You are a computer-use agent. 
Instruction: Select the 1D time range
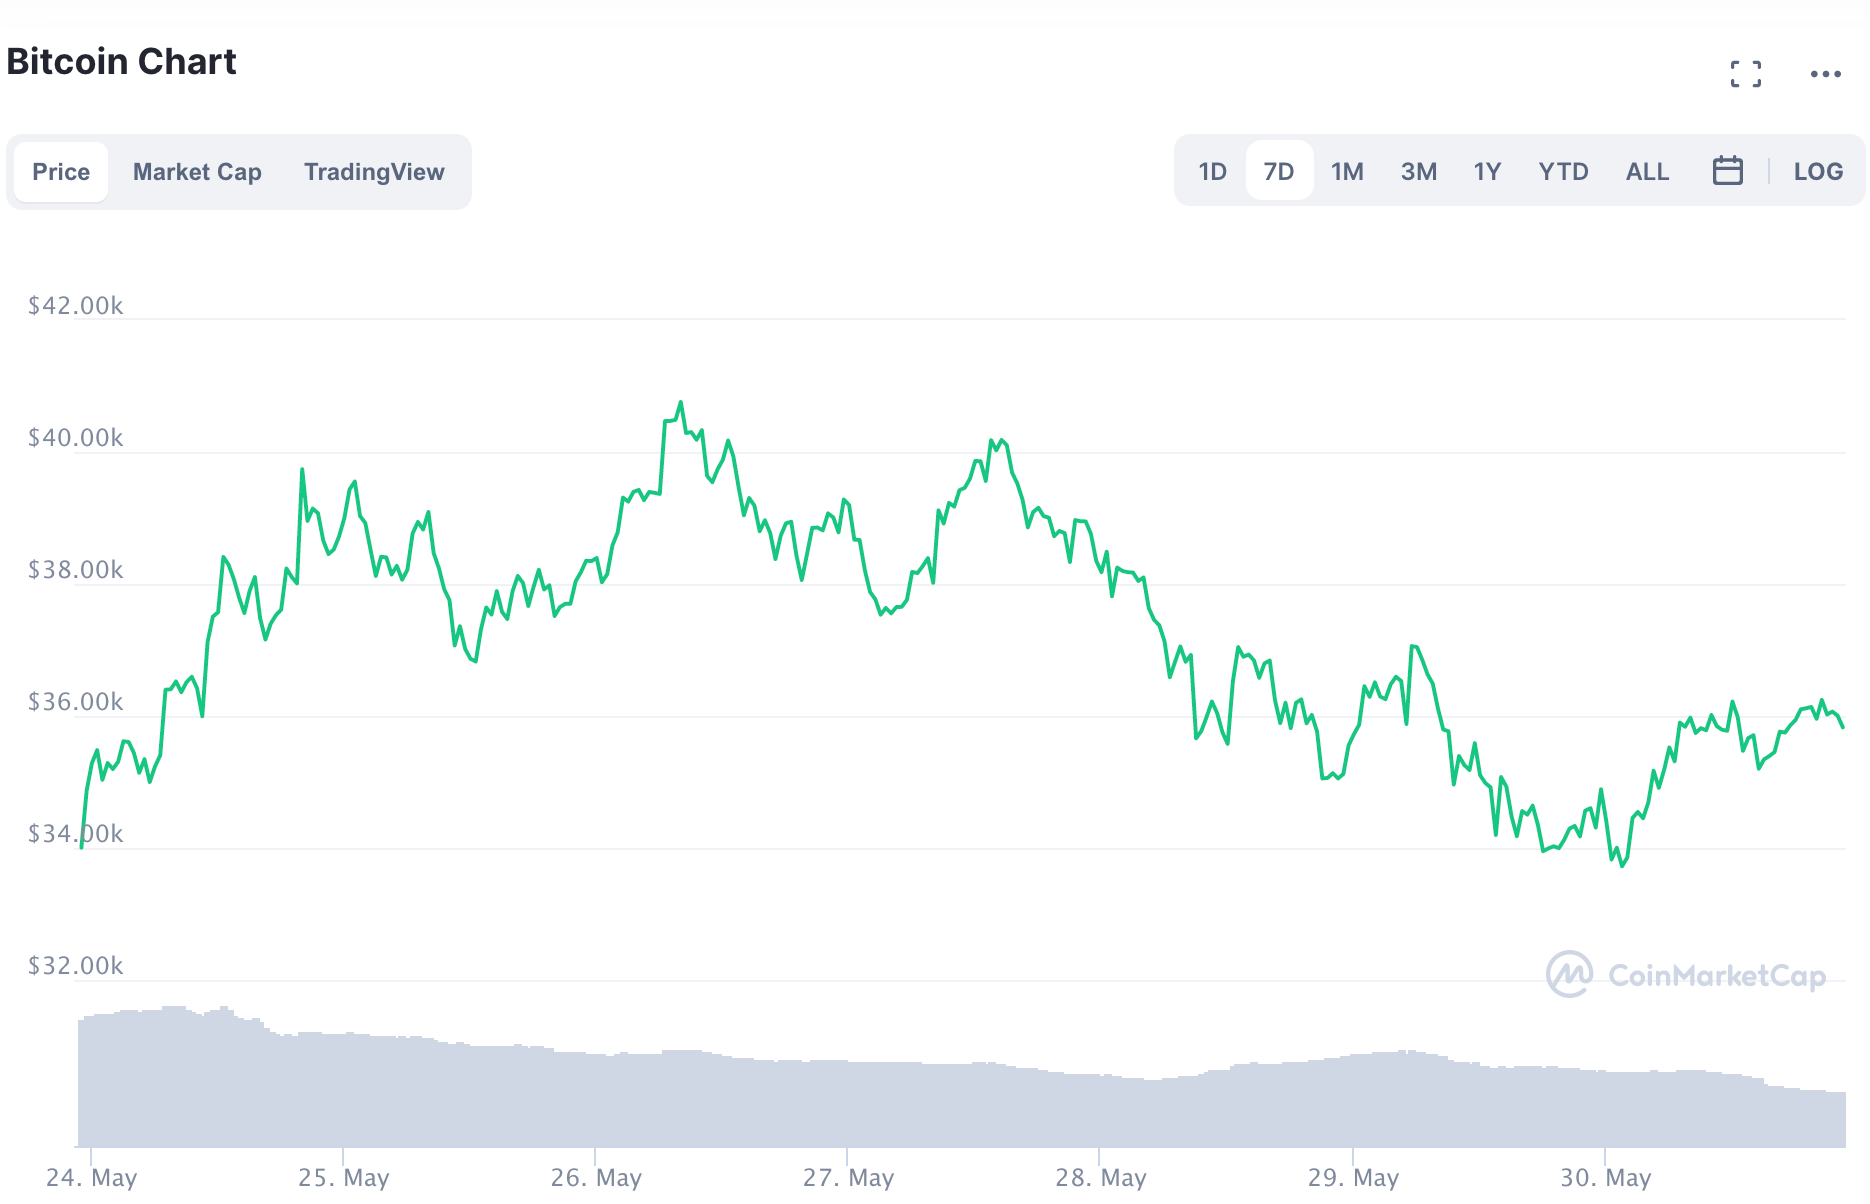pyautogui.click(x=1212, y=171)
